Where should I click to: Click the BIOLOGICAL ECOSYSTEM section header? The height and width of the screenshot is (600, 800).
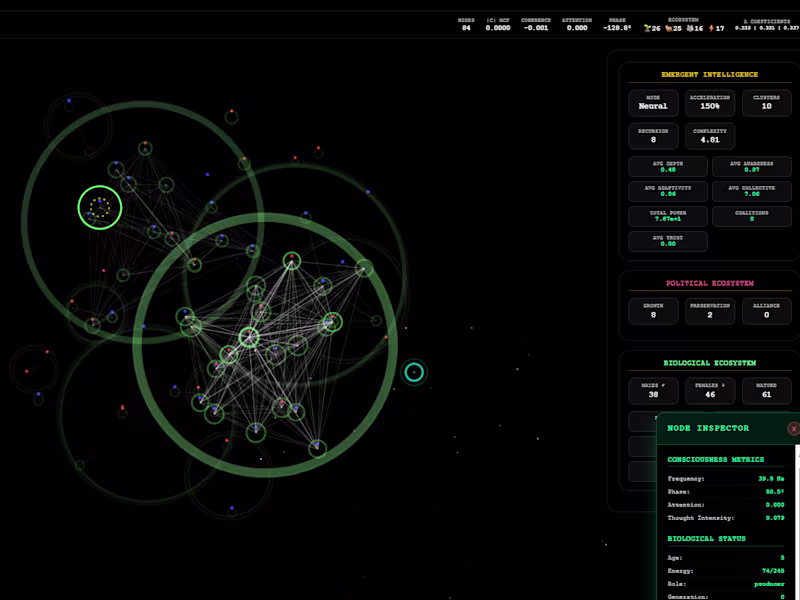(710, 361)
